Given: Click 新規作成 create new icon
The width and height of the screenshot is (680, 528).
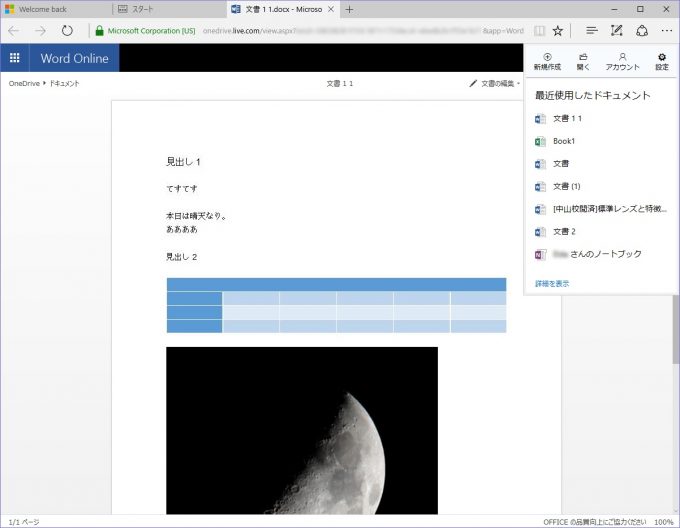Looking at the screenshot, I should (x=547, y=62).
